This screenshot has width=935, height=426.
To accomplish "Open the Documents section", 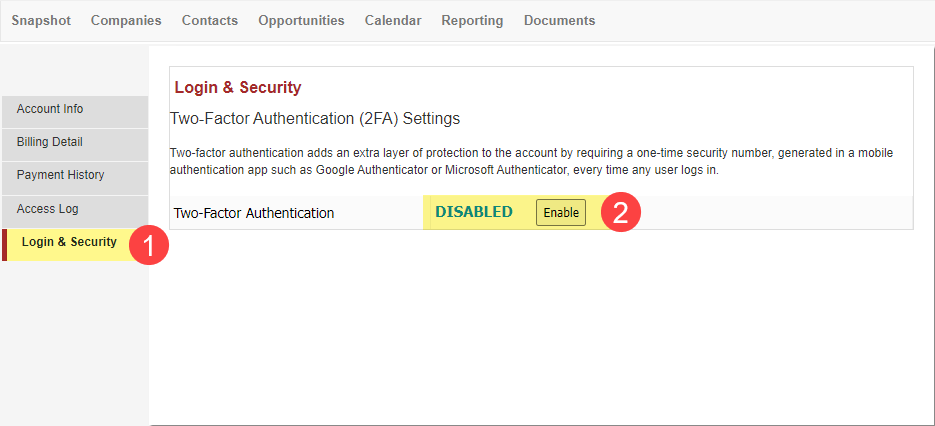I will point(559,20).
